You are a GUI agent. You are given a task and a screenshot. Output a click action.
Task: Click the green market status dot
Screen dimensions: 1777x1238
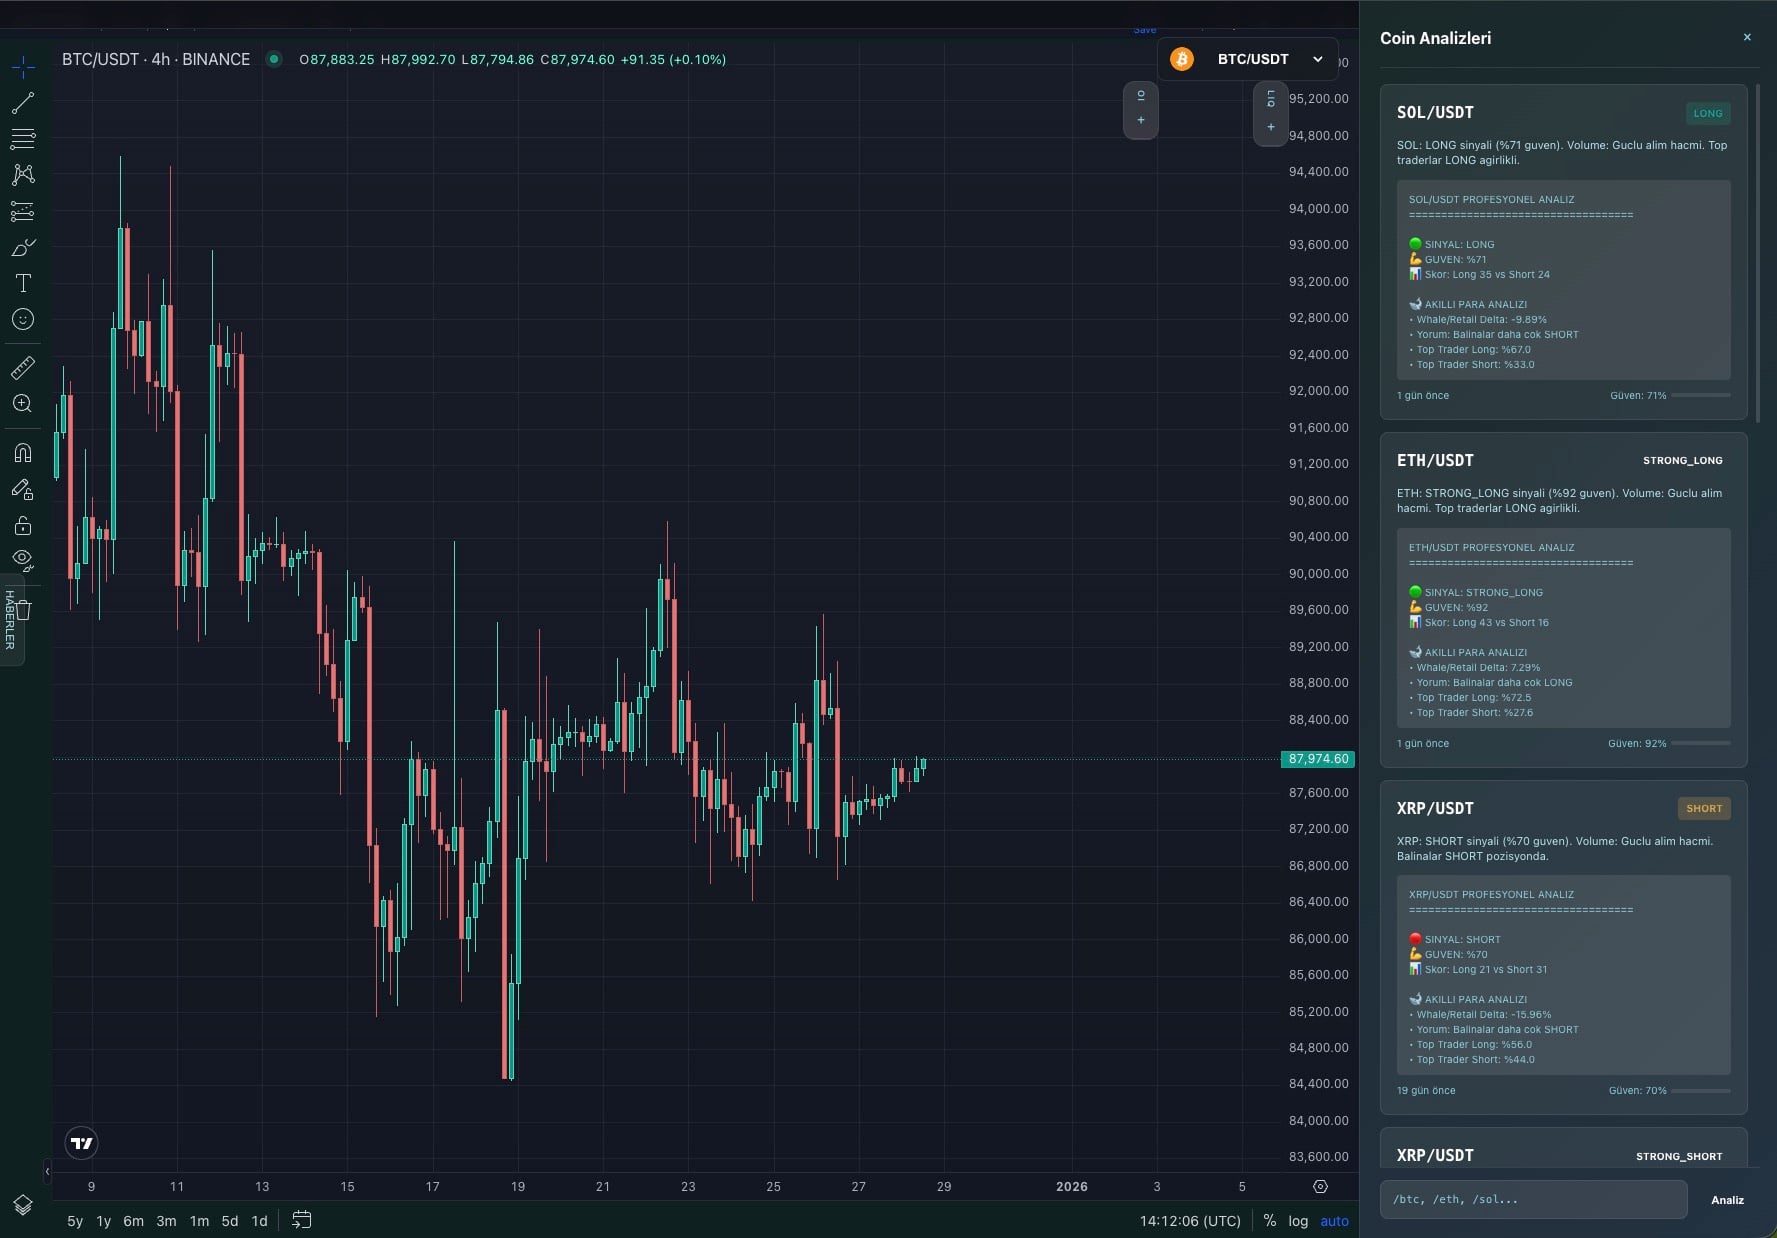click(273, 59)
